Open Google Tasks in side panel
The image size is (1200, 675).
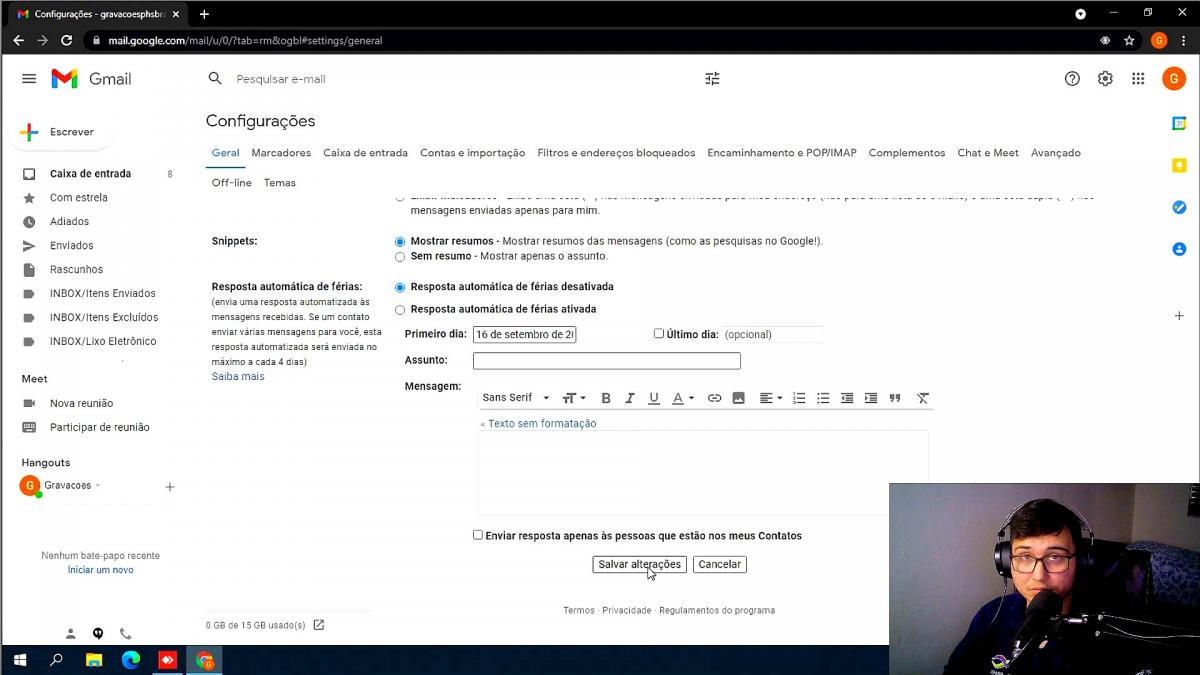coord(1179,207)
